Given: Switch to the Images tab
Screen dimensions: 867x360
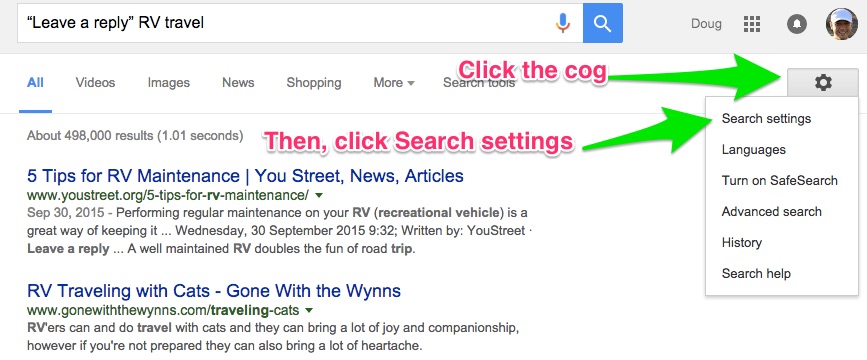Looking at the screenshot, I should 169,83.
